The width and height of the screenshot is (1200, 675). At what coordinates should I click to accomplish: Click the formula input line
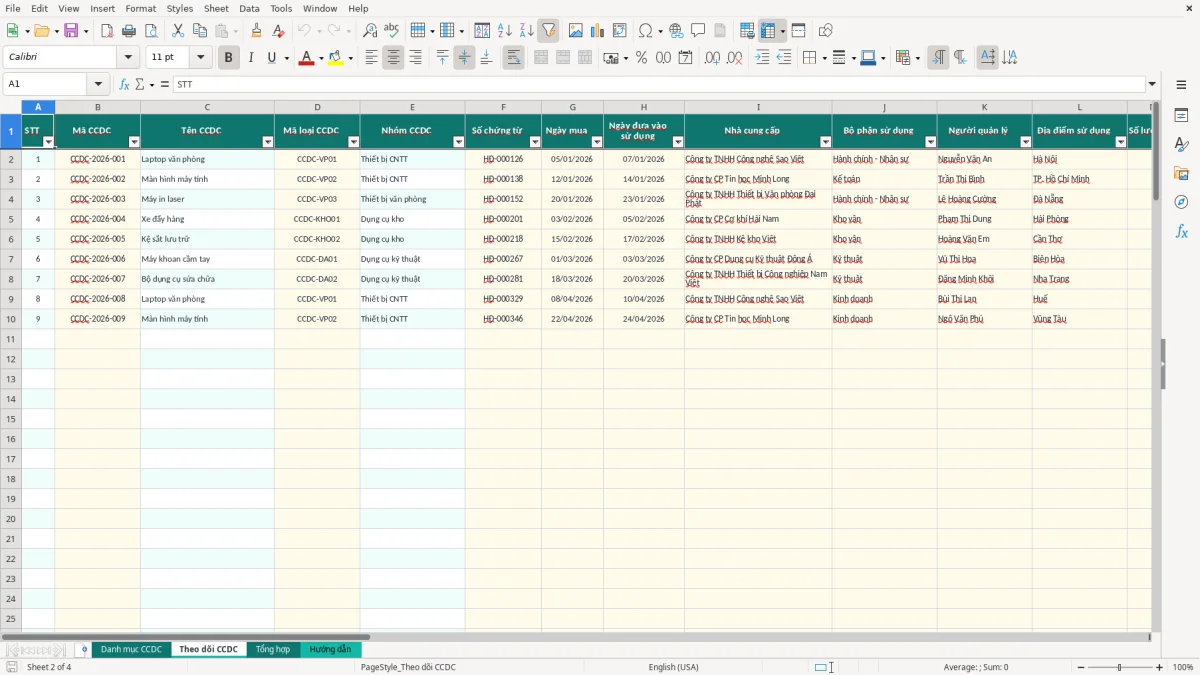click(x=658, y=84)
